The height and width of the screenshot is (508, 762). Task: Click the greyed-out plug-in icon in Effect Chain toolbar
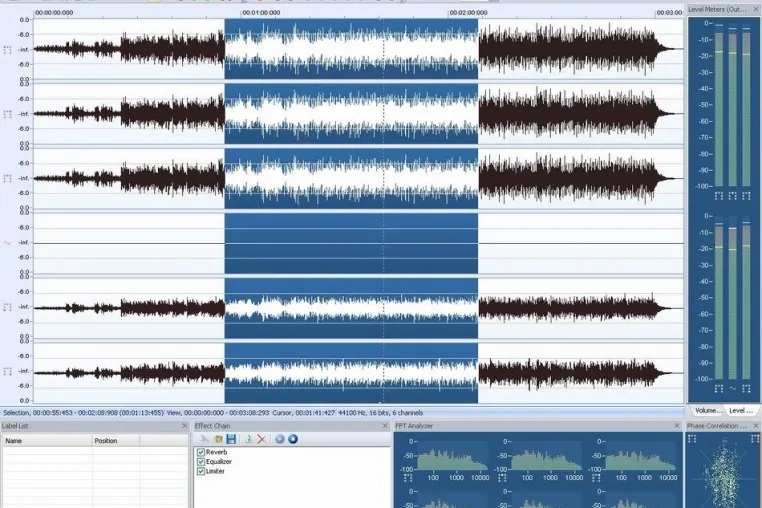[205, 439]
